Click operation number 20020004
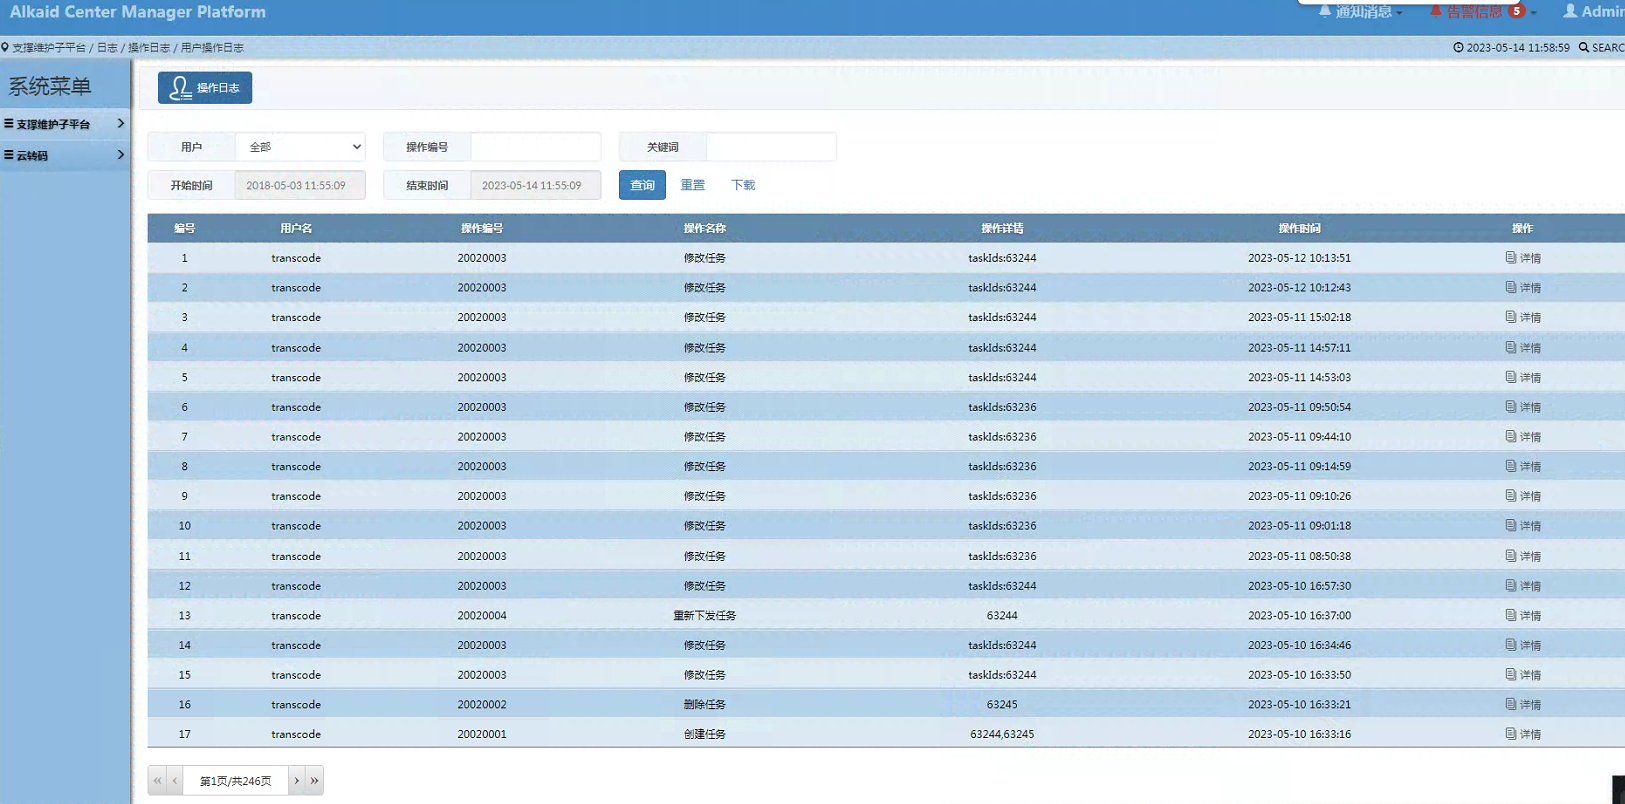Screen dimensions: 1625x804 coord(482,616)
